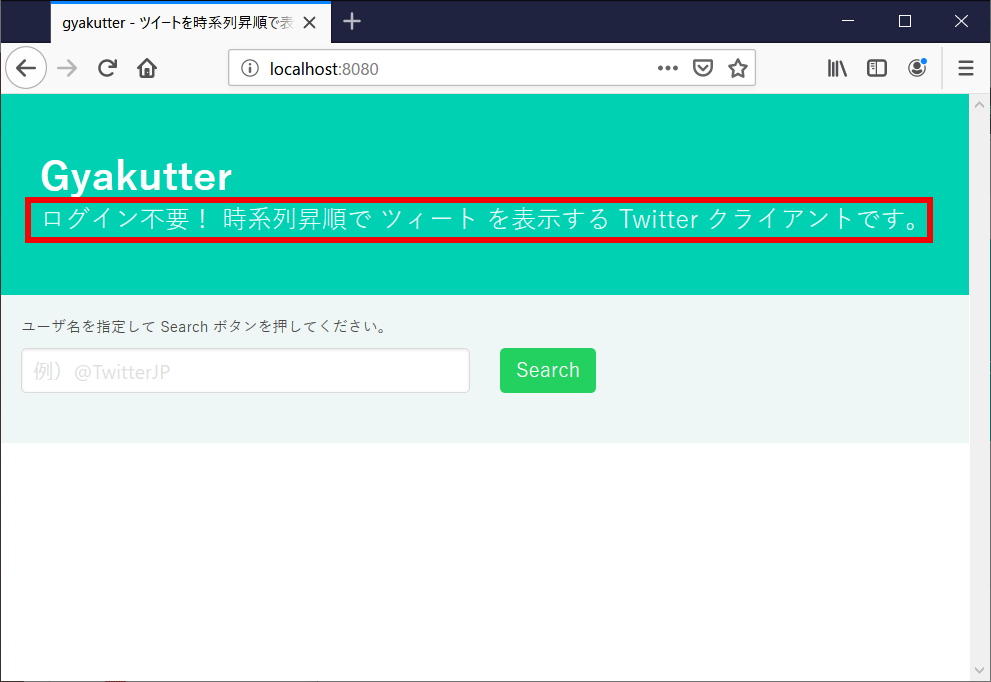Click the profile account icon in the toolbar

(x=917, y=67)
